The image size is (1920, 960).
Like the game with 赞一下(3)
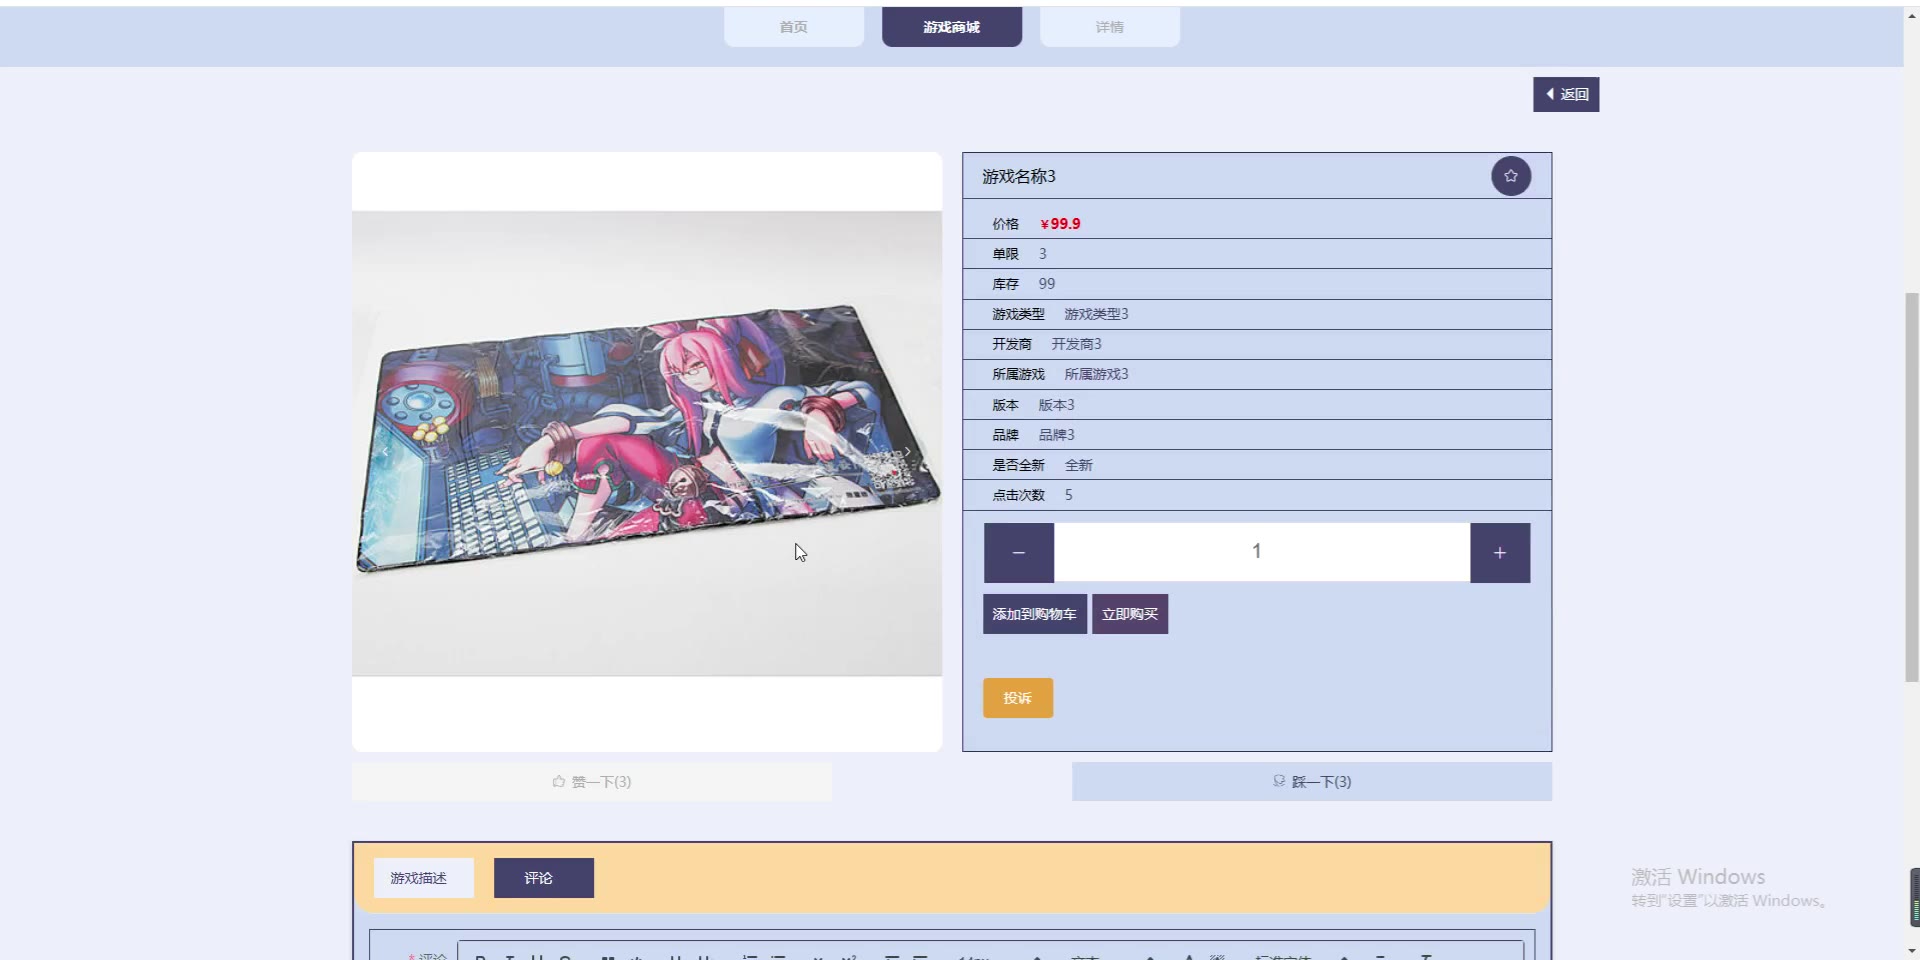[592, 782]
